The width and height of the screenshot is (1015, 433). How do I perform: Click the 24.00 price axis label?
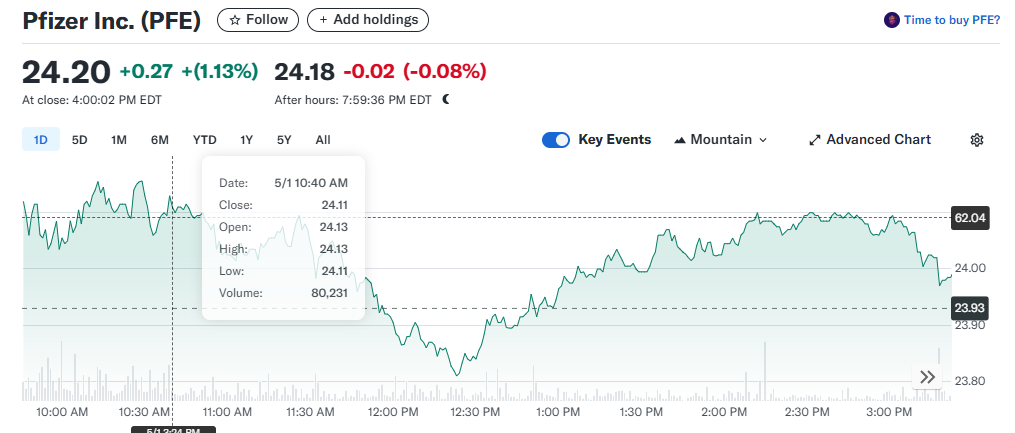pos(970,268)
